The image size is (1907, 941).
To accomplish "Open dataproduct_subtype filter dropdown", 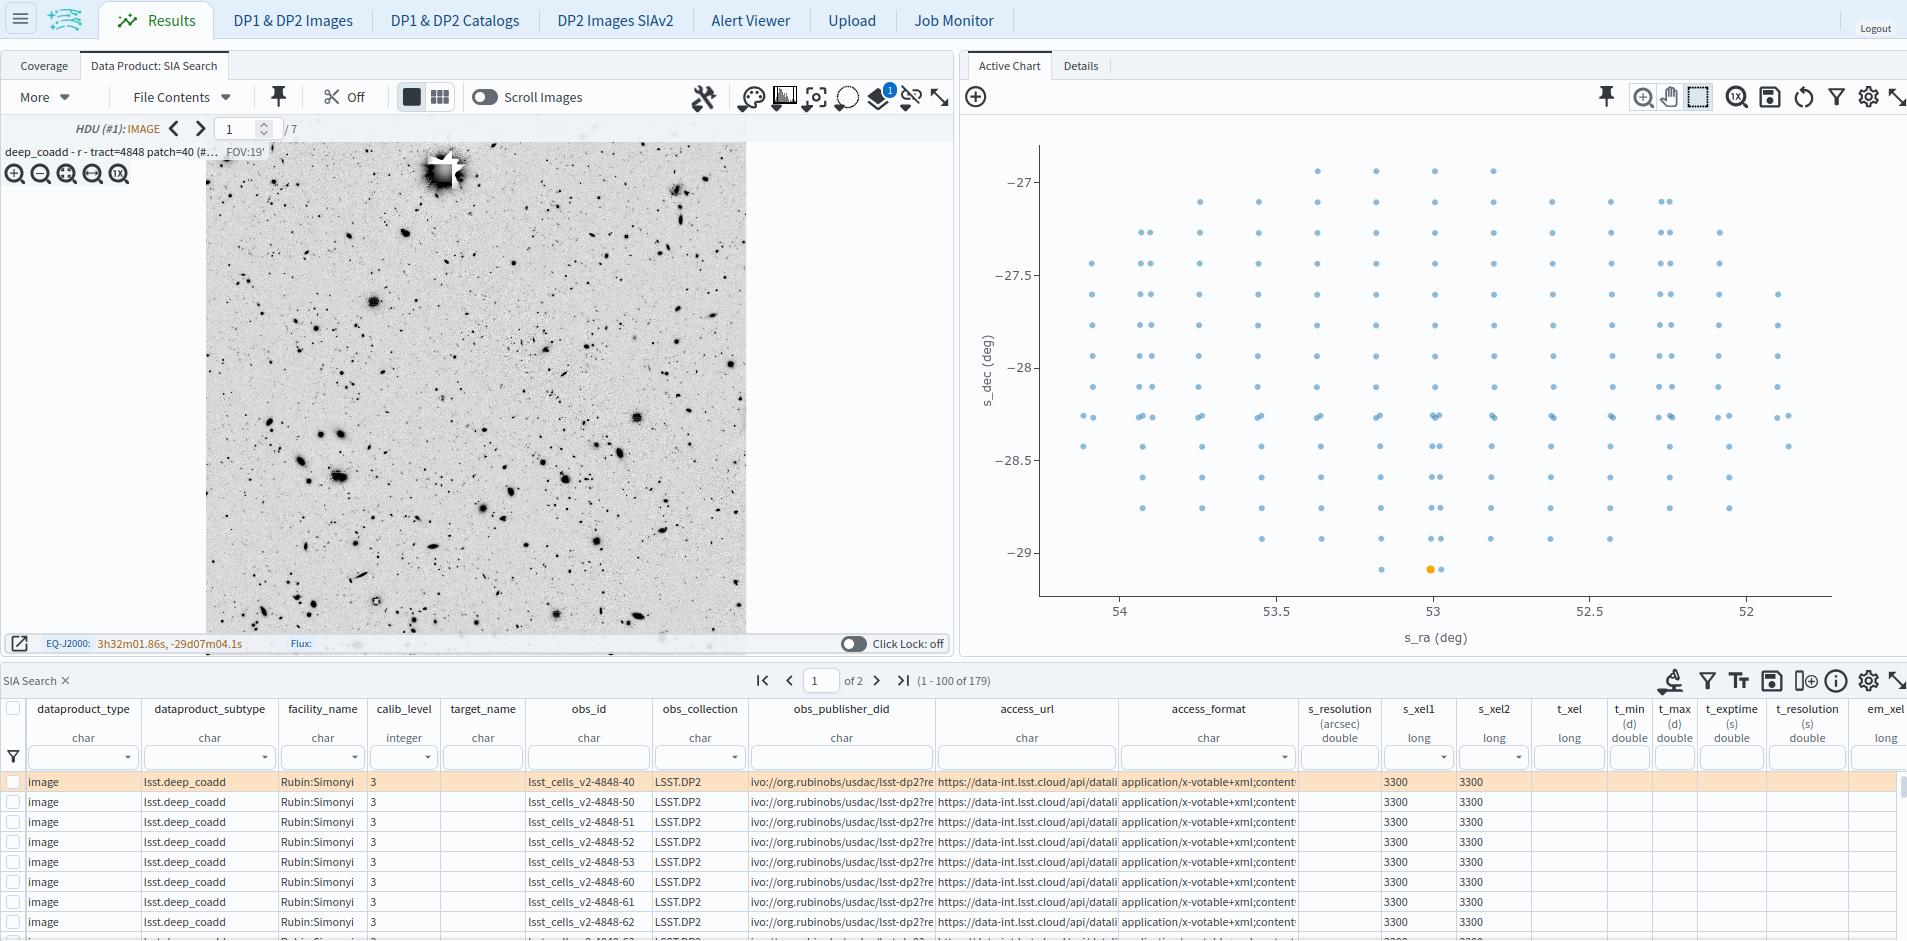I will coord(265,758).
